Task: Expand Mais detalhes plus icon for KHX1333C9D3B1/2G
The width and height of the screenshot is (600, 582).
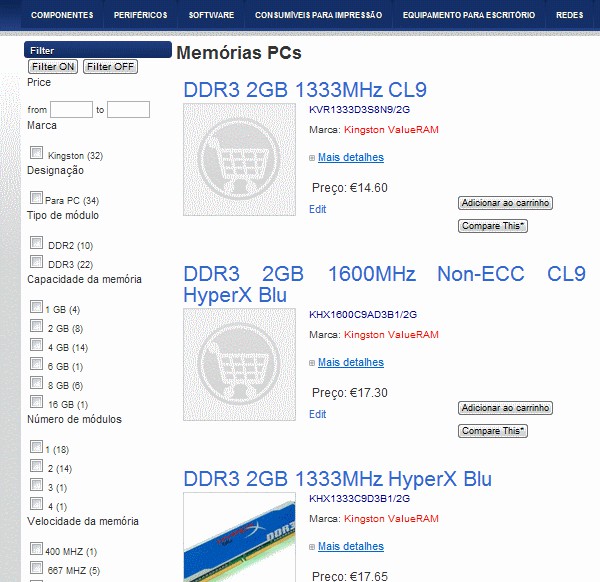Action: pyautogui.click(x=312, y=547)
